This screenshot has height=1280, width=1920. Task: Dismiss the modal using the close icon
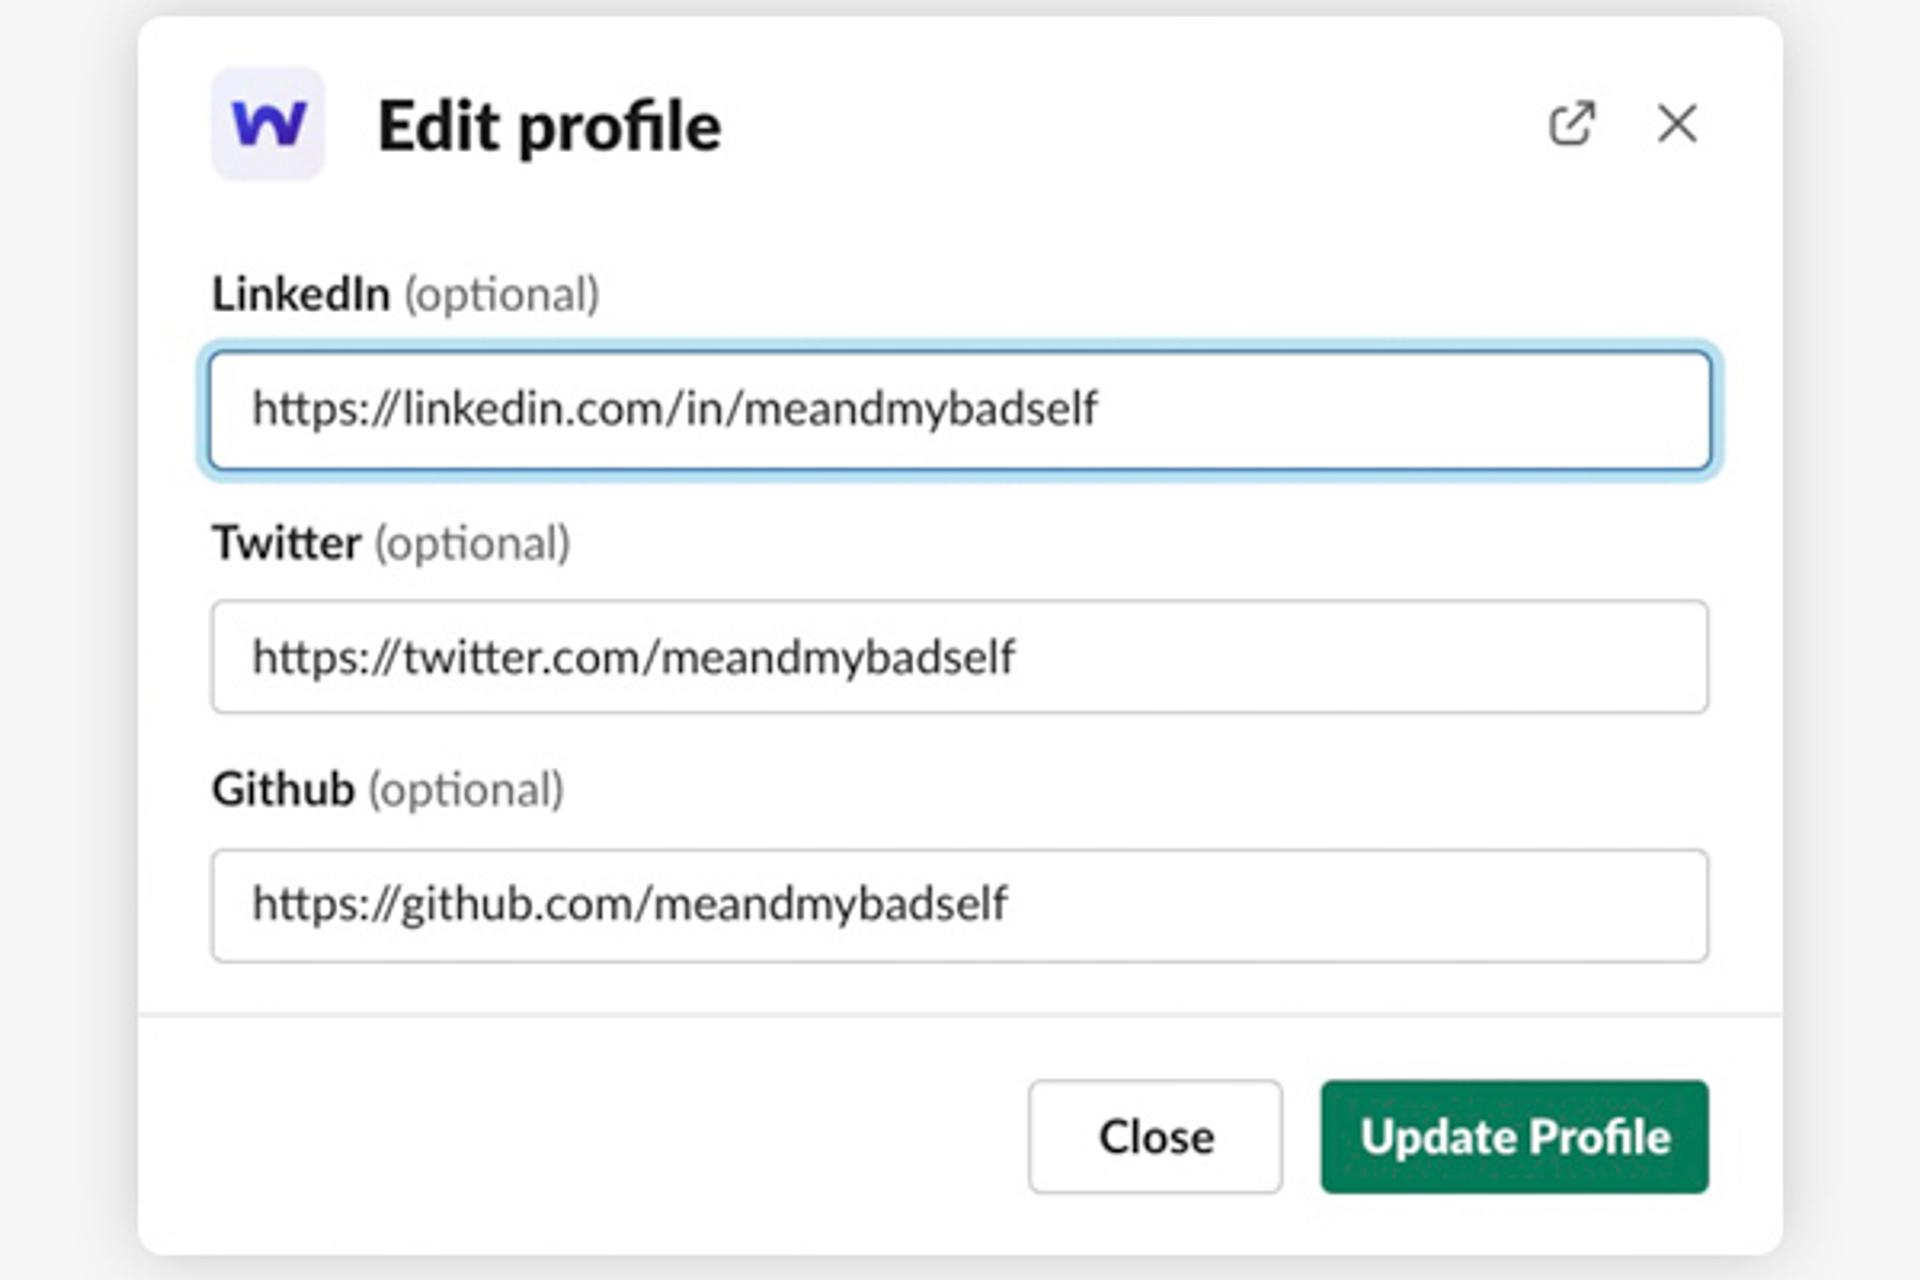[x=1678, y=122]
